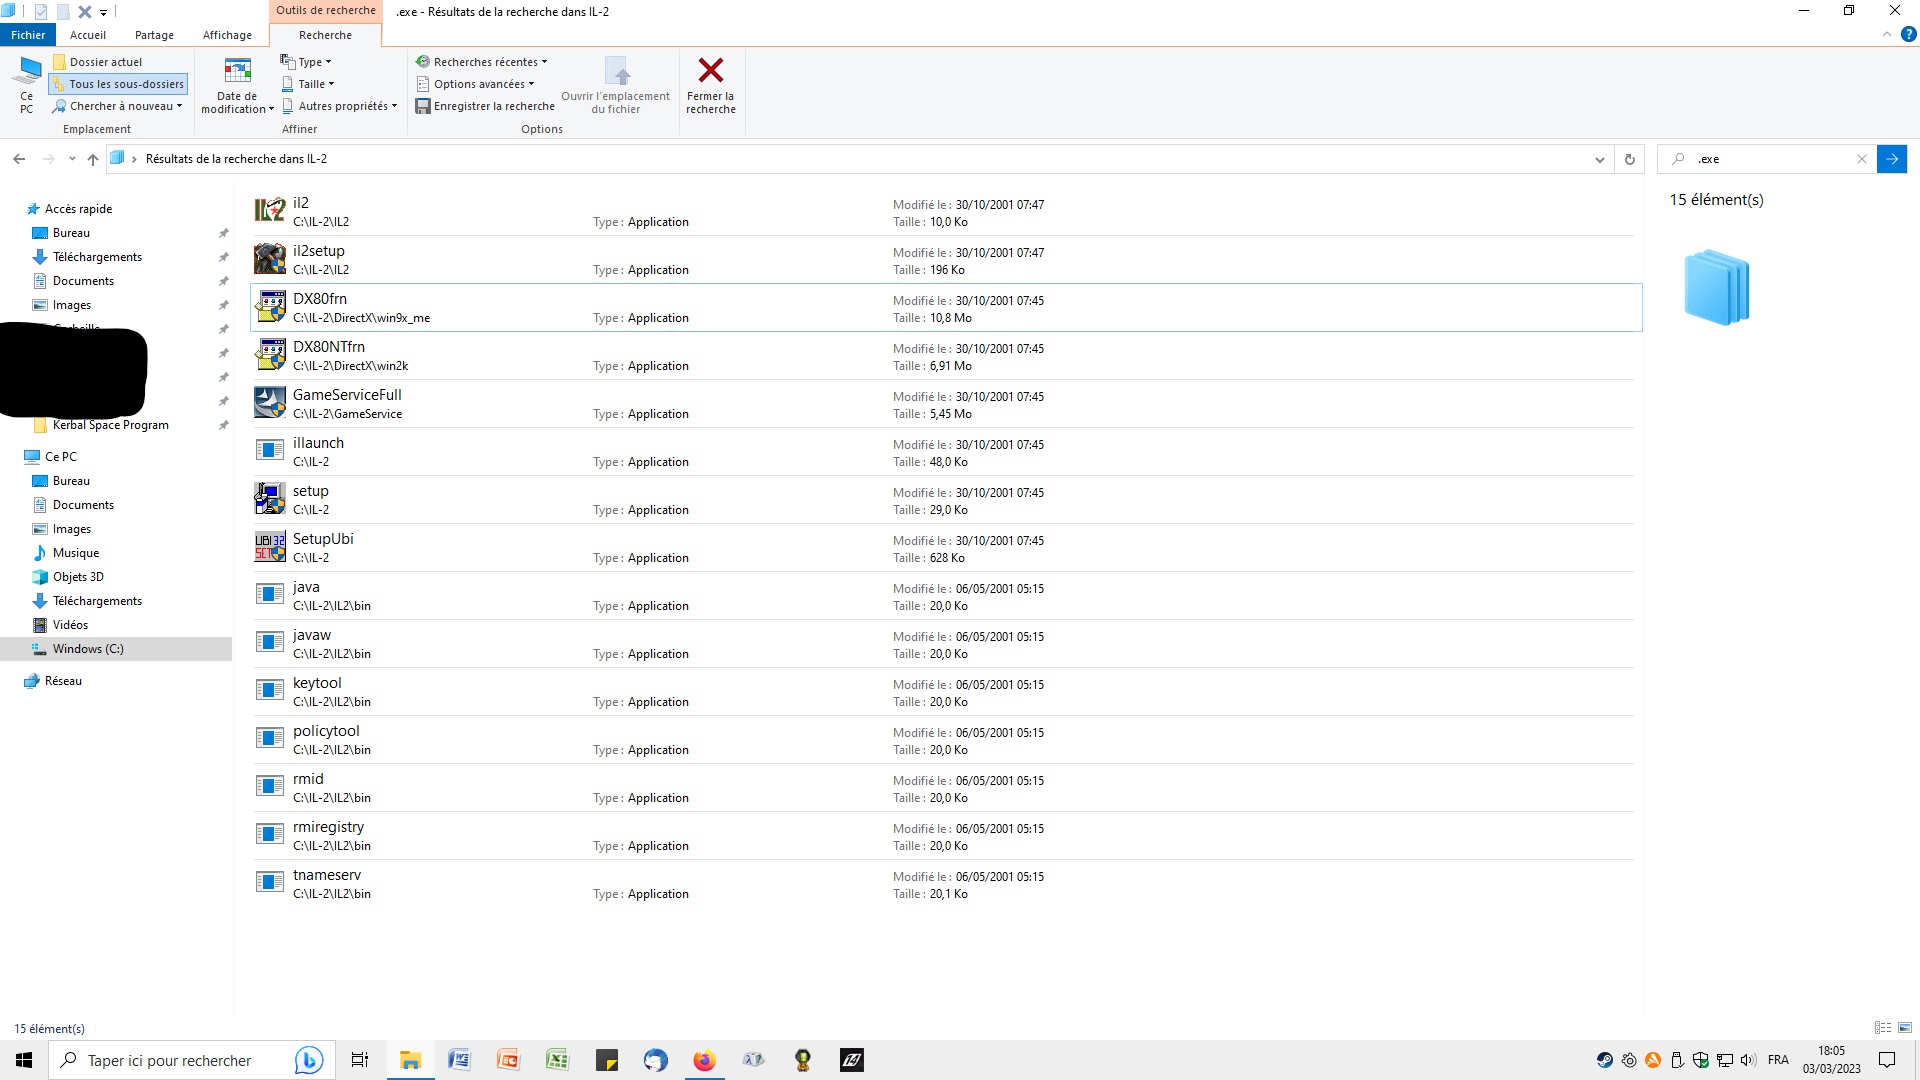The width and height of the screenshot is (1920, 1080).
Task: Select the il2setup application icon
Action: pyautogui.click(x=270, y=259)
